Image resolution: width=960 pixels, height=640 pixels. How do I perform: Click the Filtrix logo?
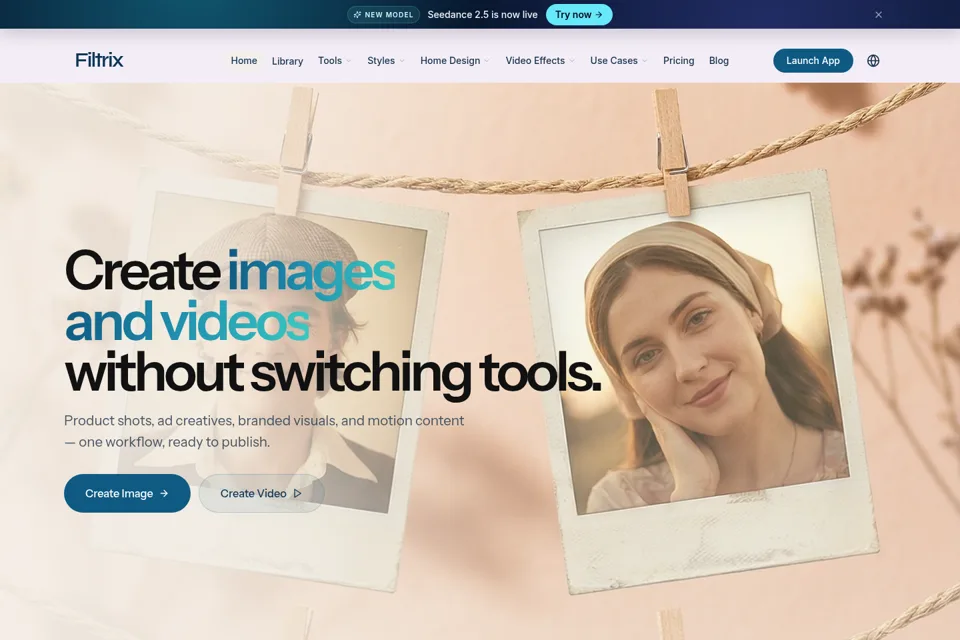pos(99,60)
